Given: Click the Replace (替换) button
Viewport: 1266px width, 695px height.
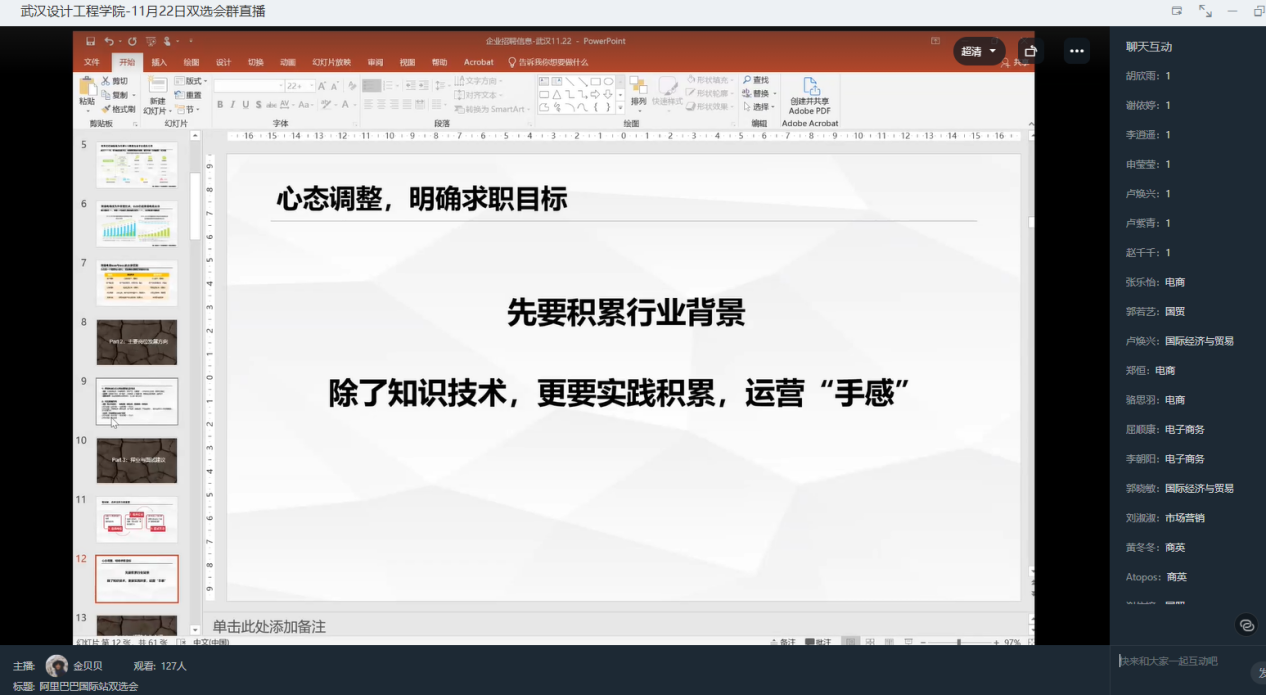Looking at the screenshot, I should coord(758,93).
